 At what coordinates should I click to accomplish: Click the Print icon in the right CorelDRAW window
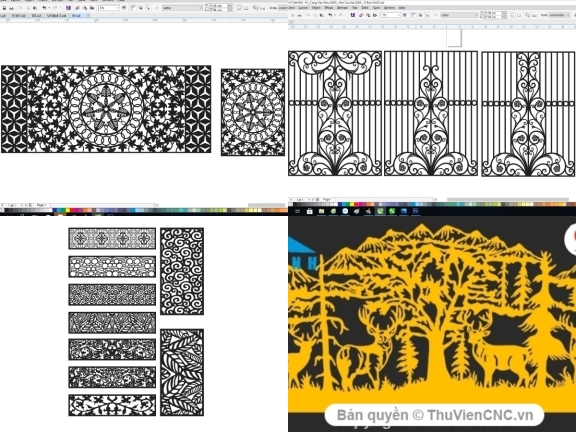tap(299, 15)
